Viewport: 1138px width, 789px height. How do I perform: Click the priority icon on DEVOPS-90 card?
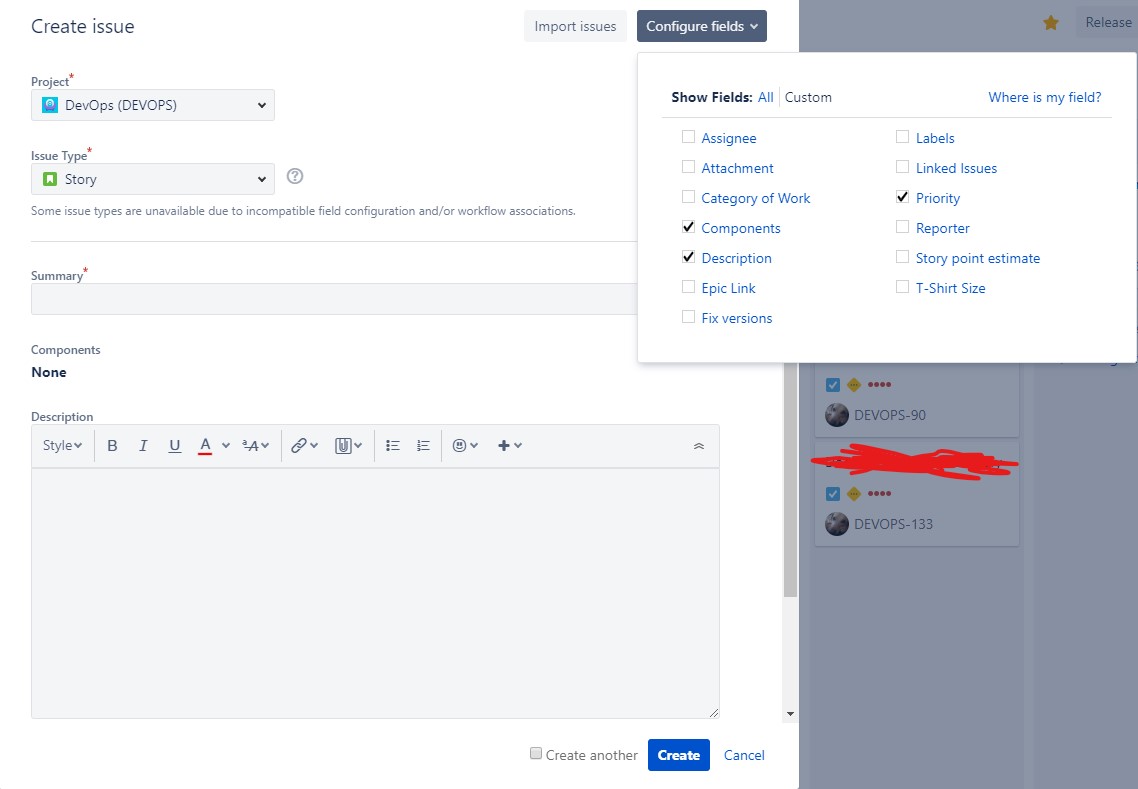[854, 385]
